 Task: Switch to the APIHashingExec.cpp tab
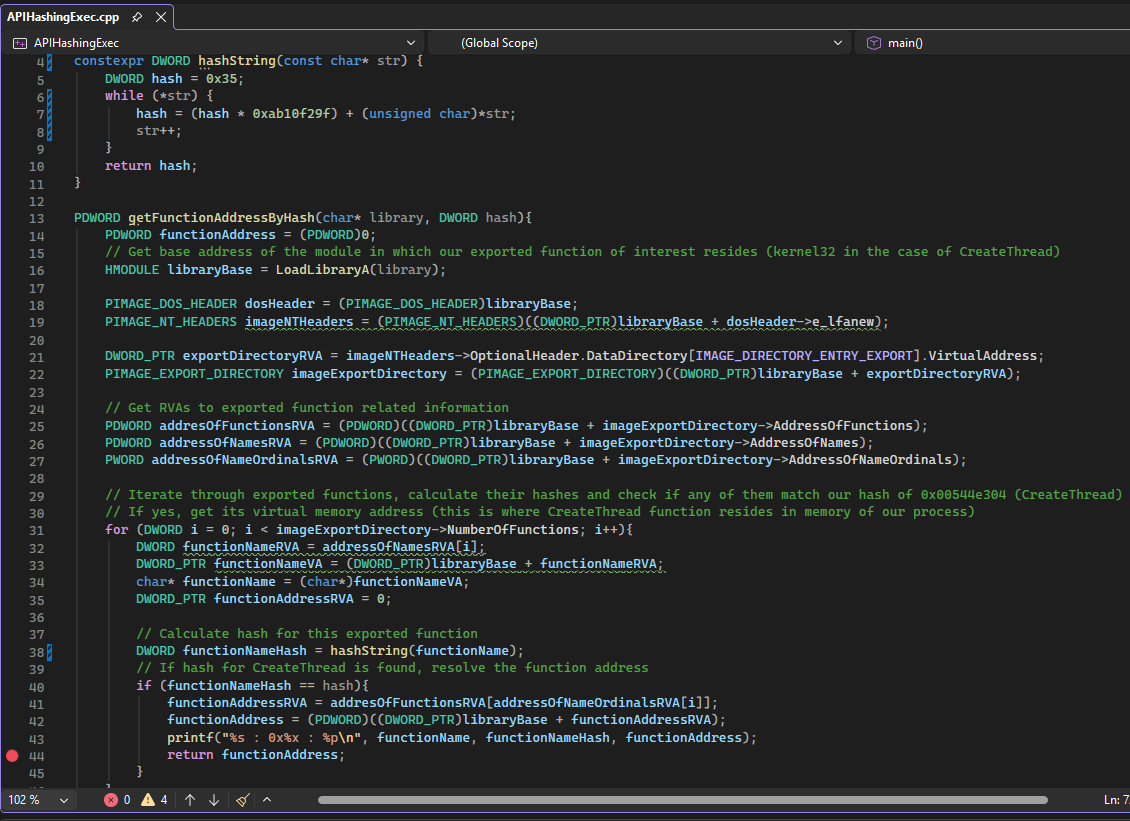pos(63,17)
